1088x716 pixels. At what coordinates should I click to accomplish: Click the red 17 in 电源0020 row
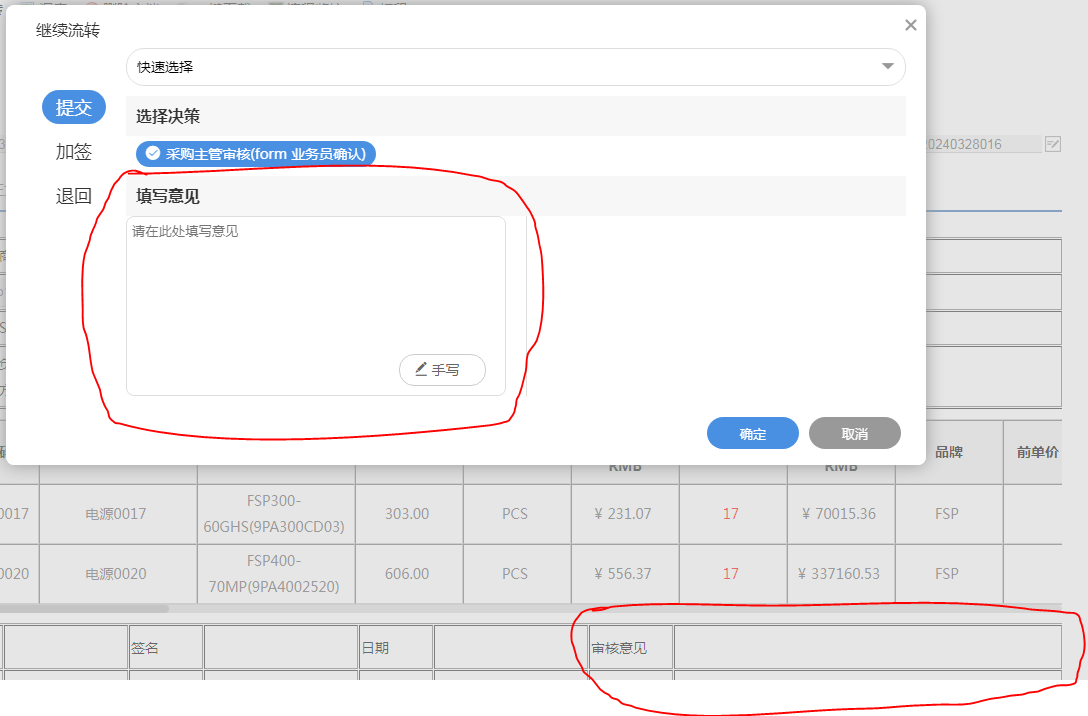[733, 574]
